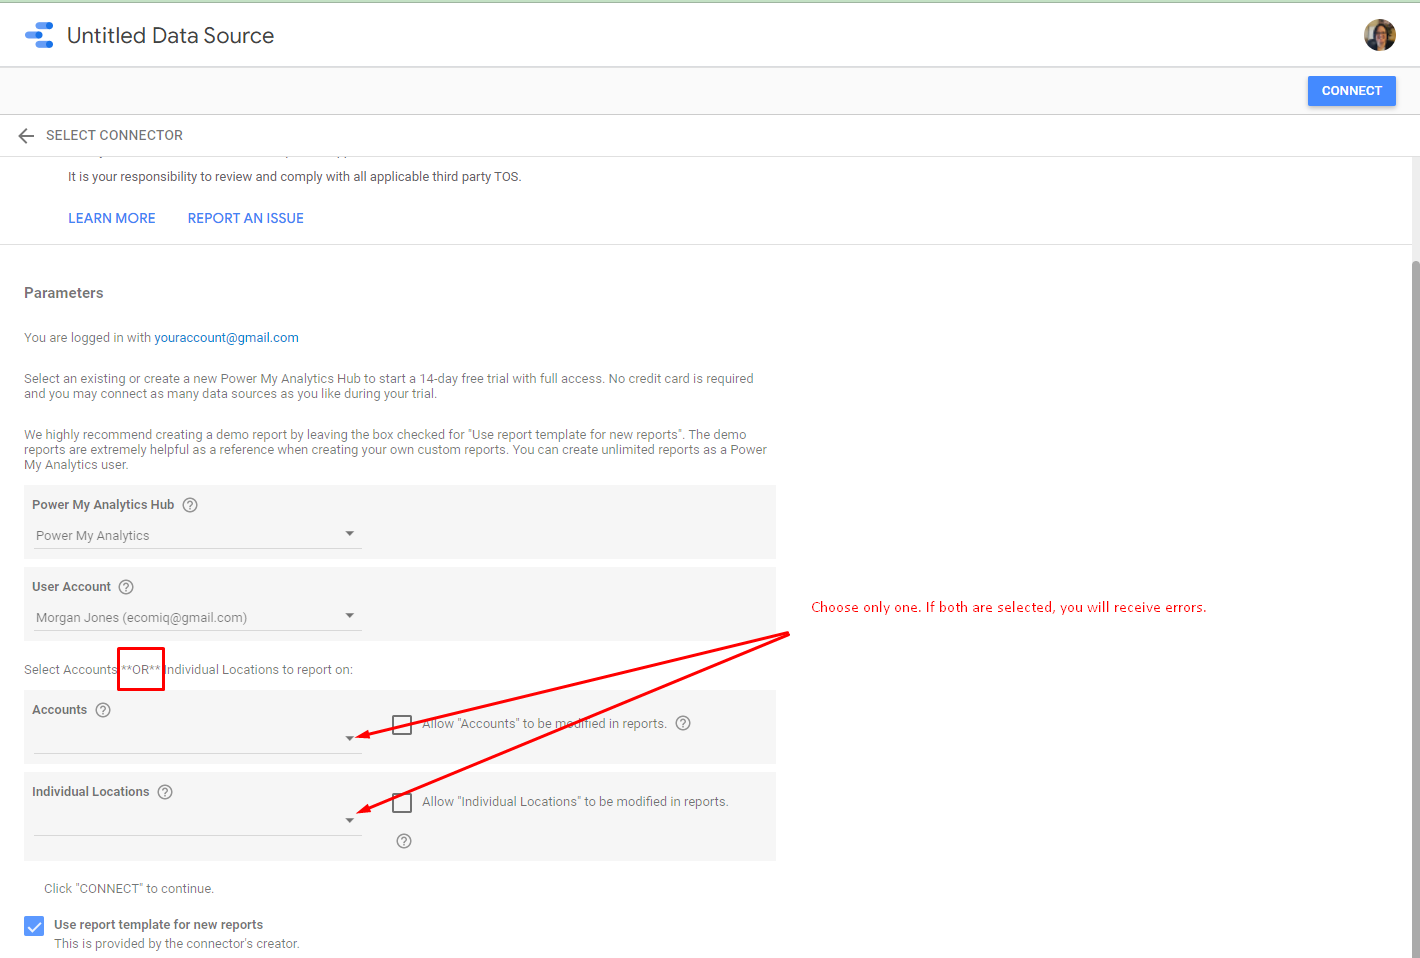Screen dimensions: 1420x958
Task: Open the LEARN MORE link
Action: pos(112,218)
